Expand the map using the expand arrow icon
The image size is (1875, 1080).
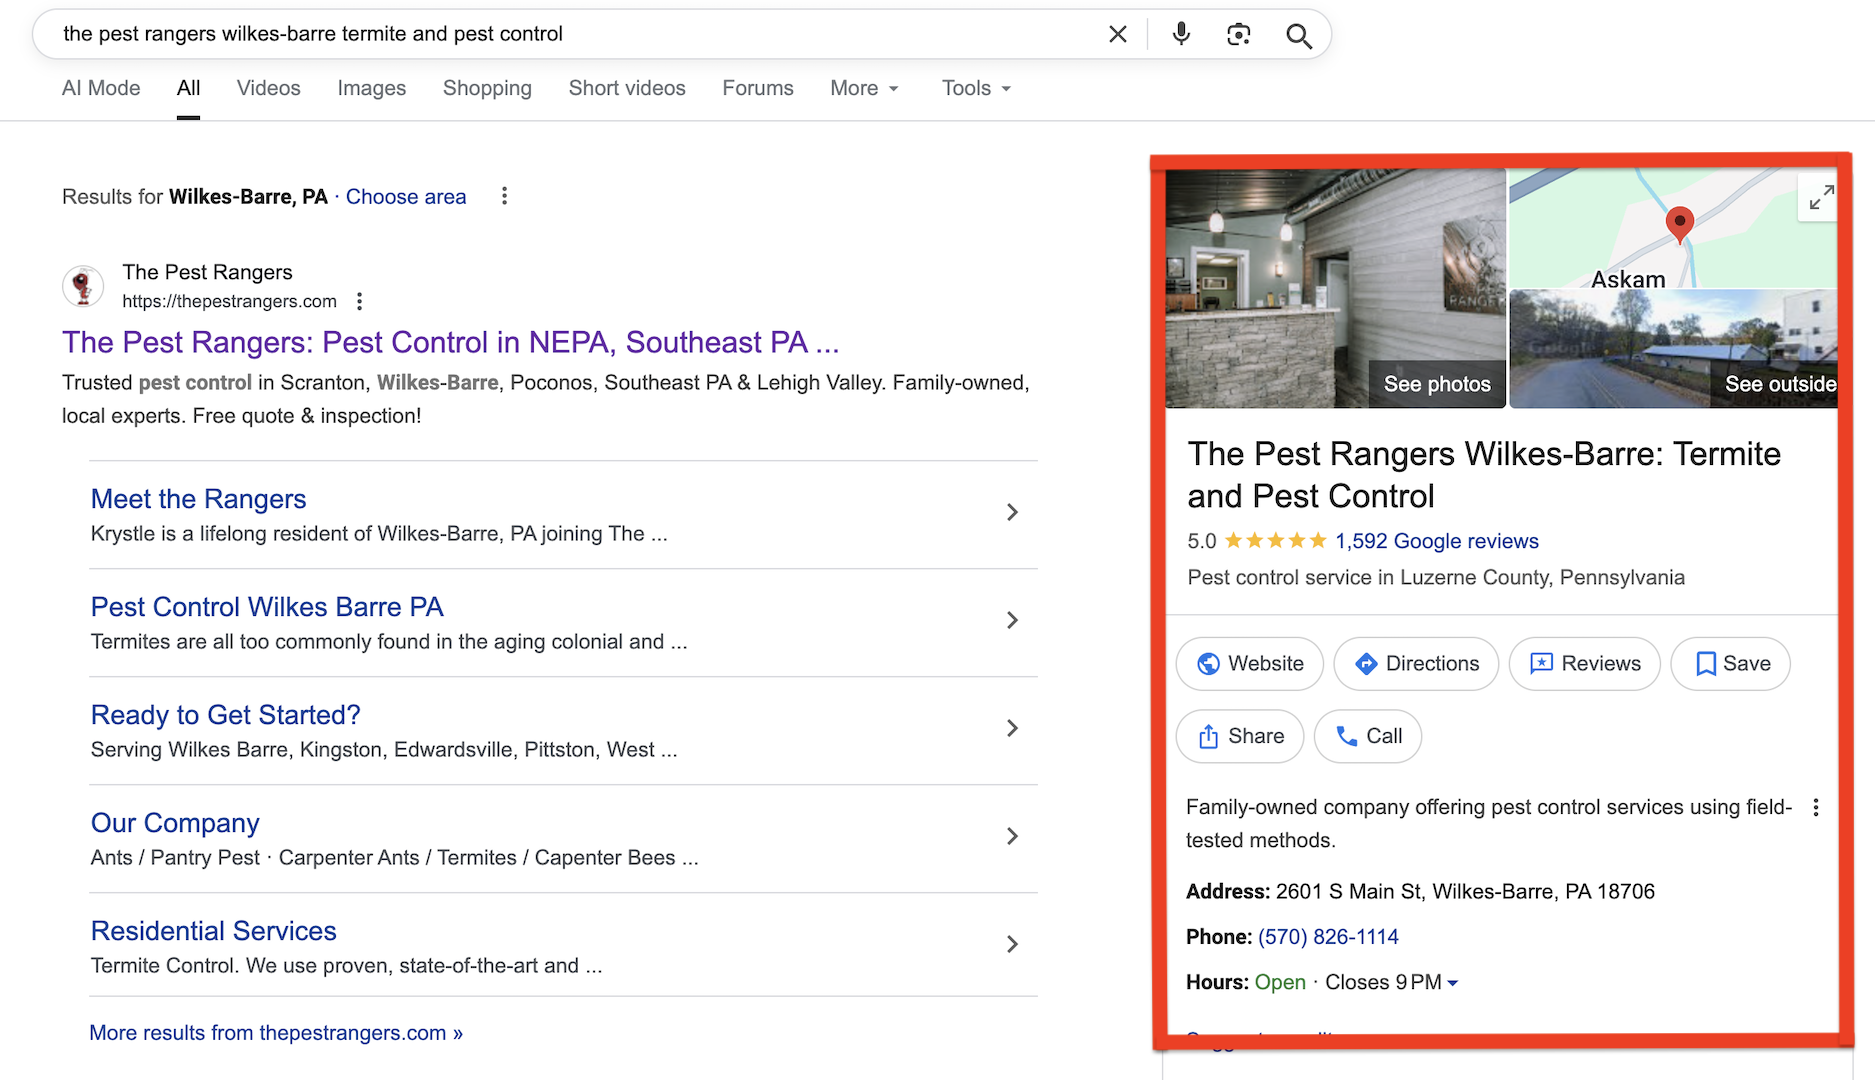point(1819,197)
